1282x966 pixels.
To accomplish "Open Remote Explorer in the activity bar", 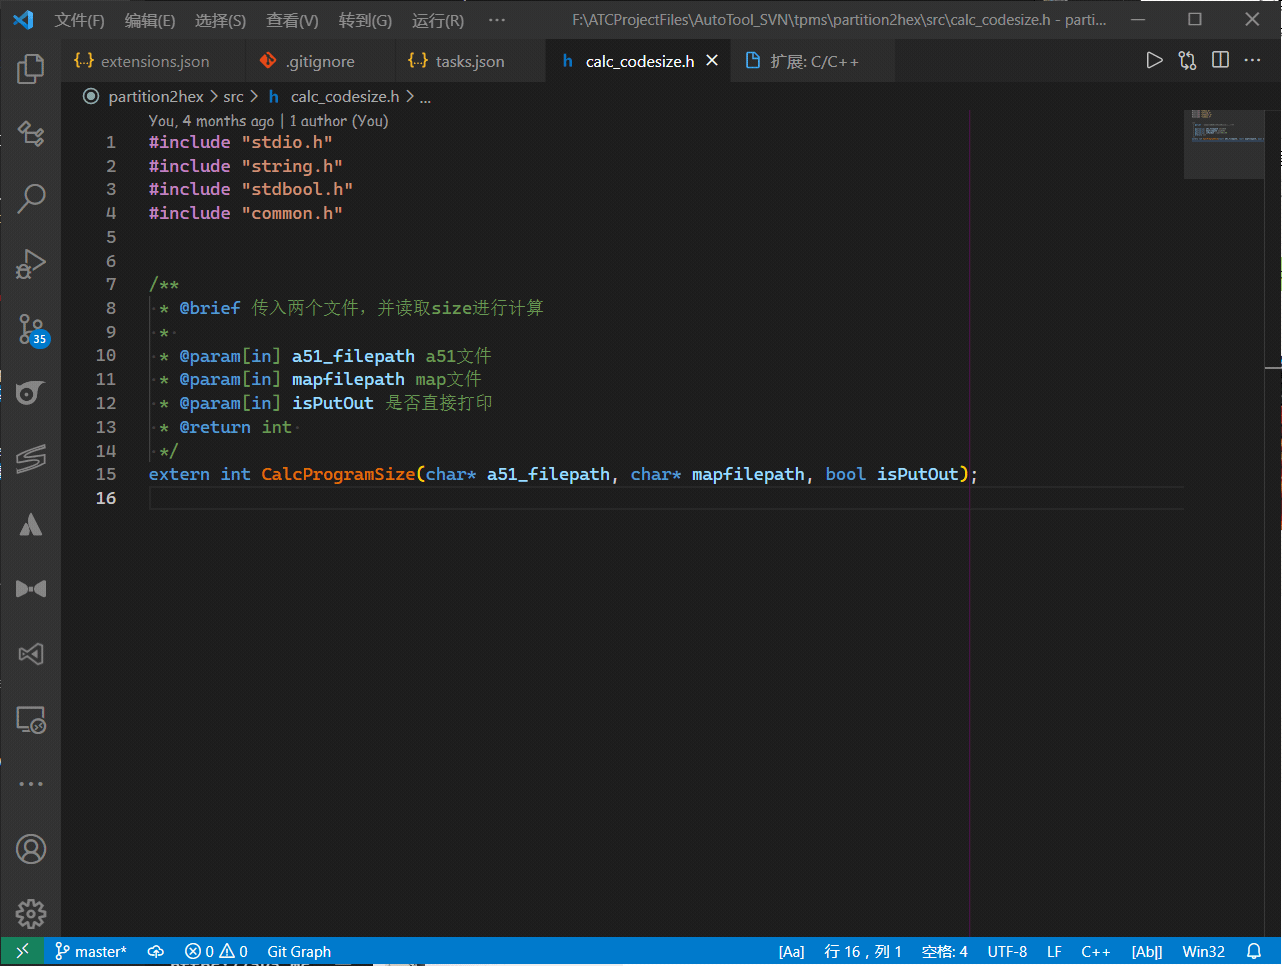I will [31, 720].
